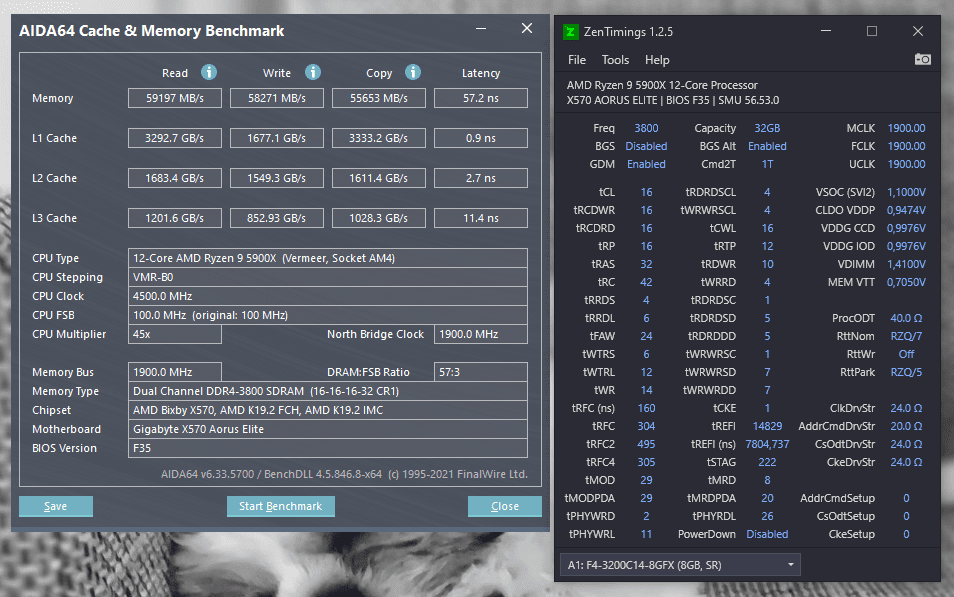Open the File menu in ZenTimings

click(x=576, y=60)
